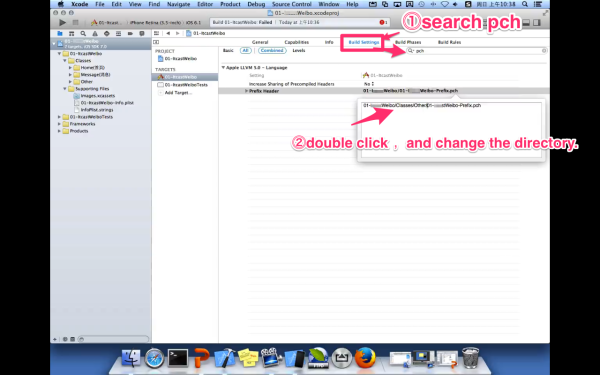Viewport: 600px width, 375px height.
Task: Select the Combined view mode
Action: [272, 51]
